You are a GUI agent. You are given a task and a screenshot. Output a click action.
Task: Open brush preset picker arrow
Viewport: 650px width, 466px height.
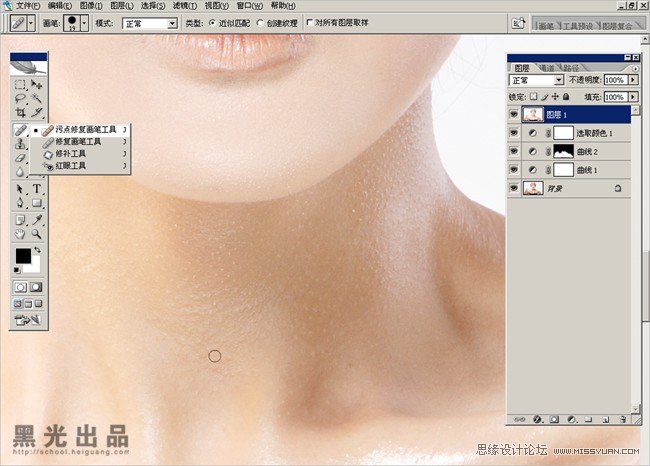84,23
